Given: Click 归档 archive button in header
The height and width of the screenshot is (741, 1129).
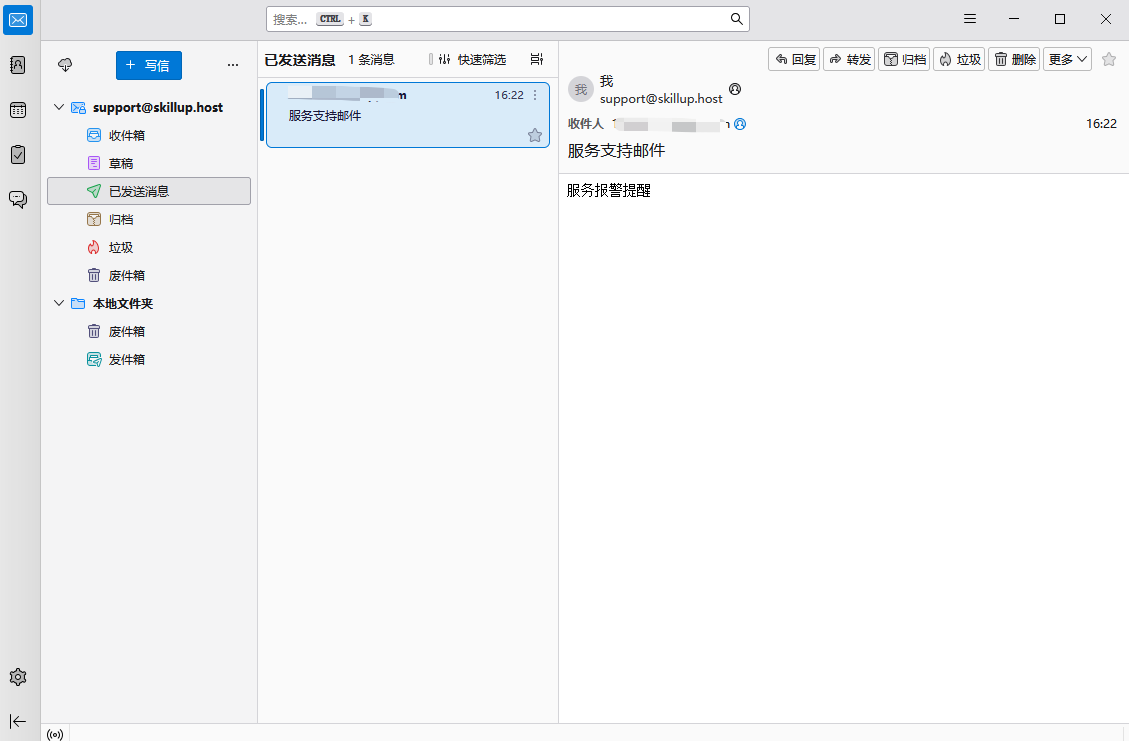Looking at the screenshot, I should [x=904, y=60].
